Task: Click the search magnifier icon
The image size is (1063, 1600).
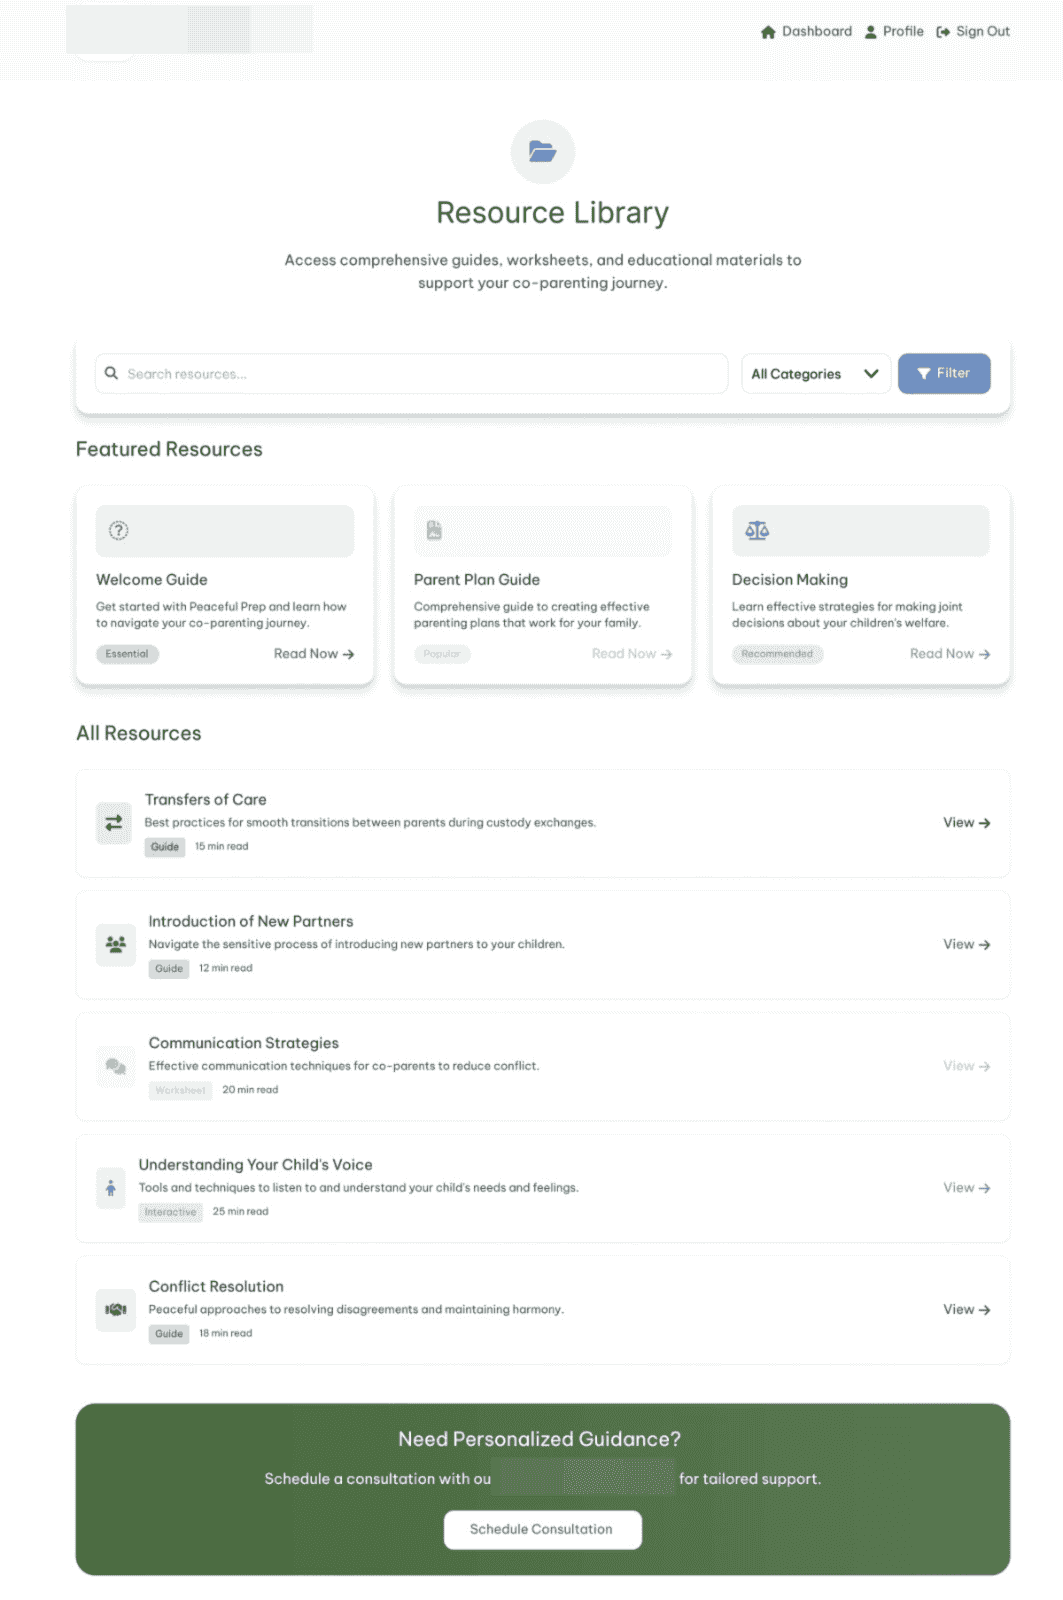Action: 112,373
